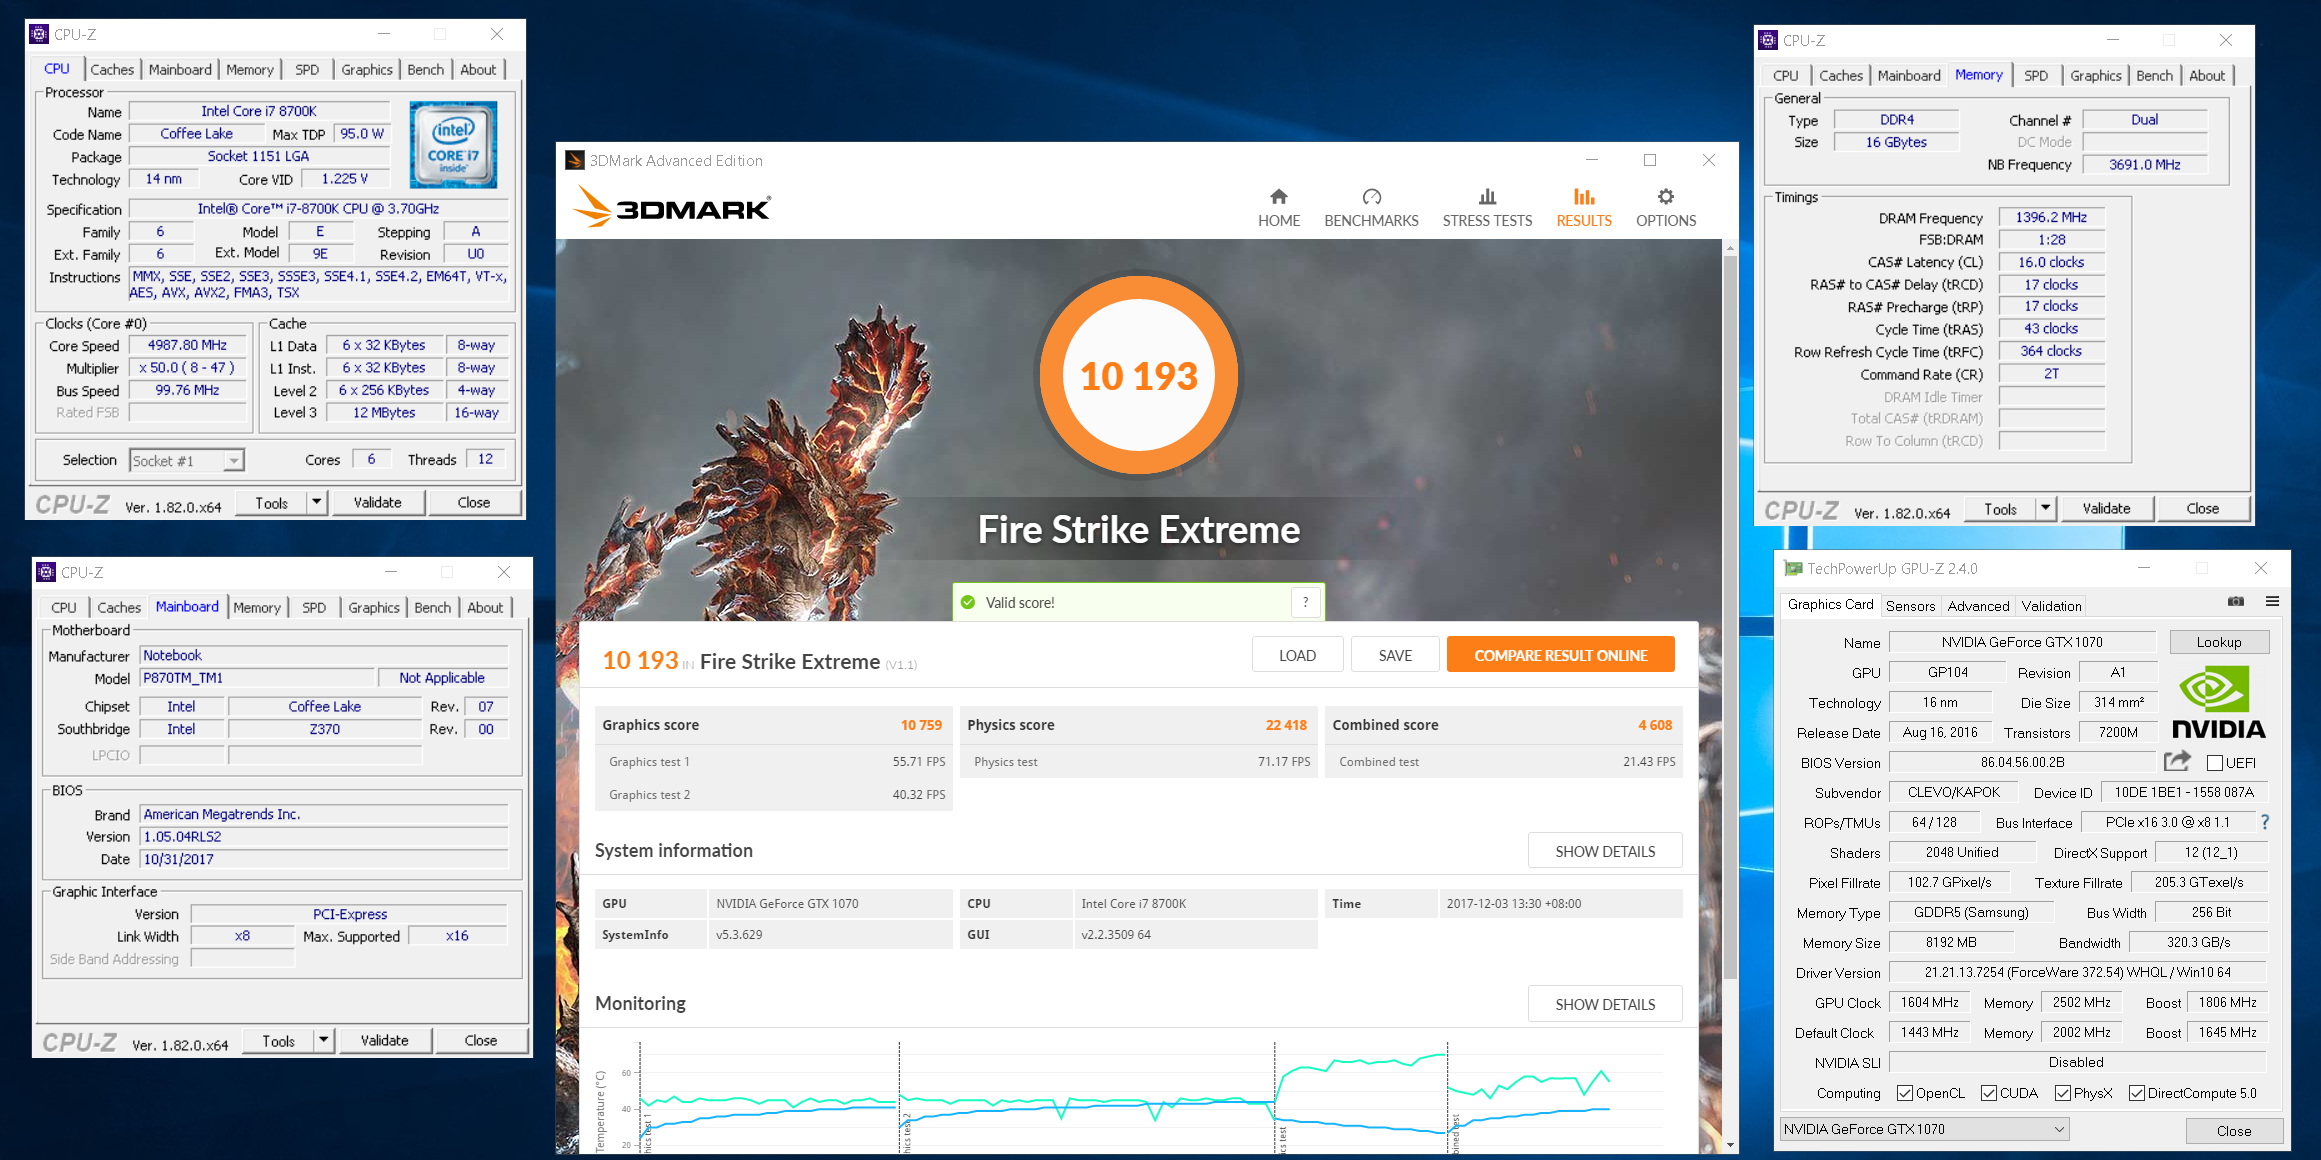Screen dimensions: 2321x1160
Task: Click the Graphics score 10 759 value
Action: tap(921, 725)
